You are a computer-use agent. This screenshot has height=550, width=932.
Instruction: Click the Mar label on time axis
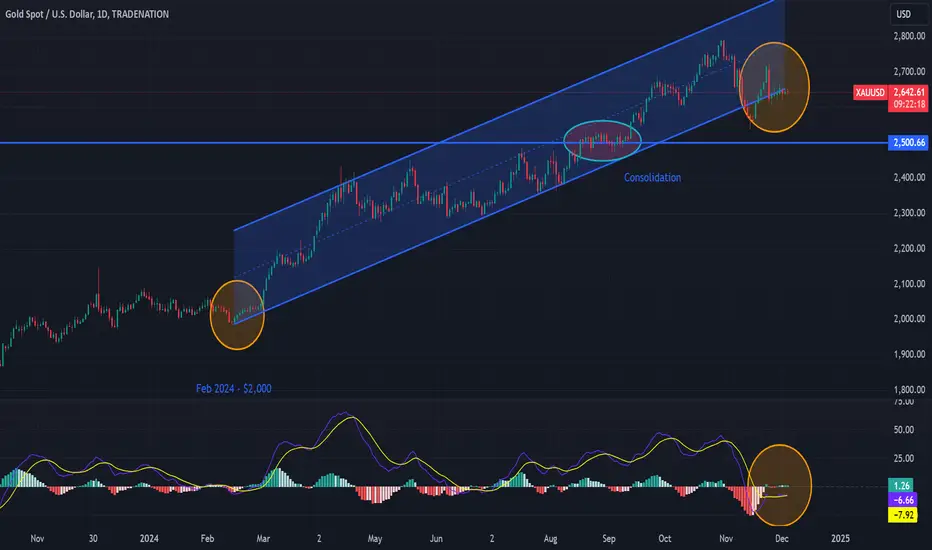263,538
